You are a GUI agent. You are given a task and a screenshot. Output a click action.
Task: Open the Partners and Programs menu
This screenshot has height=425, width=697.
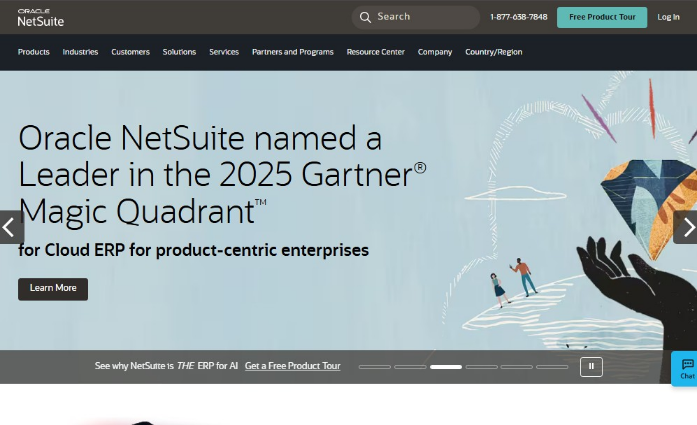coord(292,52)
